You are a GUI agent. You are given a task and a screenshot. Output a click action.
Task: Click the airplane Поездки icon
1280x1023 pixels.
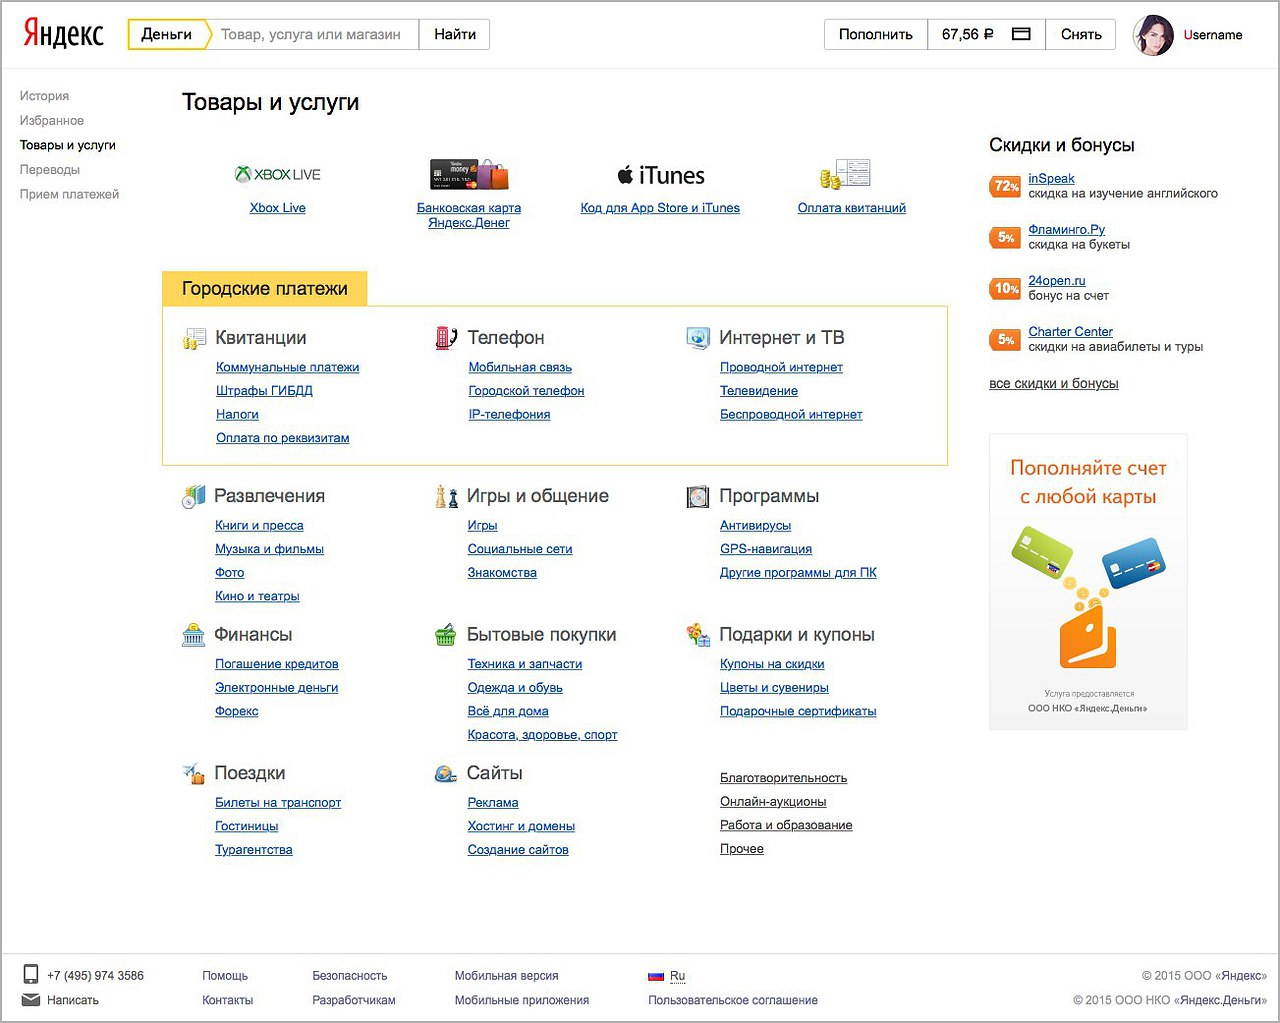(194, 773)
